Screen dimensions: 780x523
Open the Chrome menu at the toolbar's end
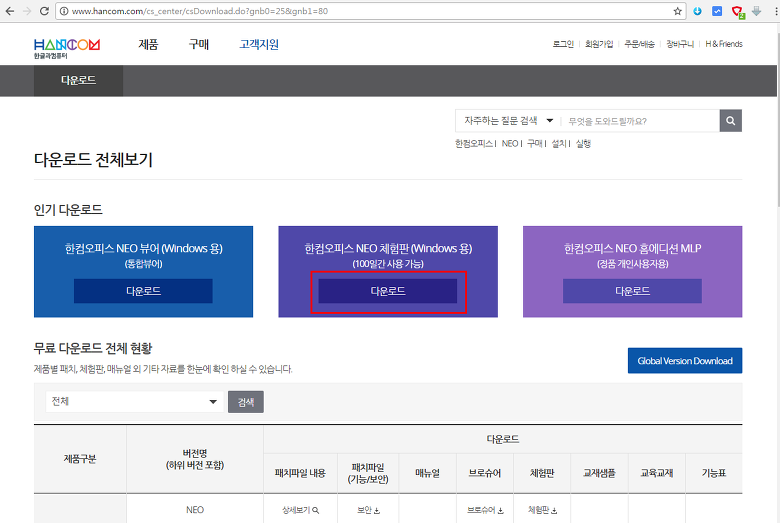(x=776, y=11)
